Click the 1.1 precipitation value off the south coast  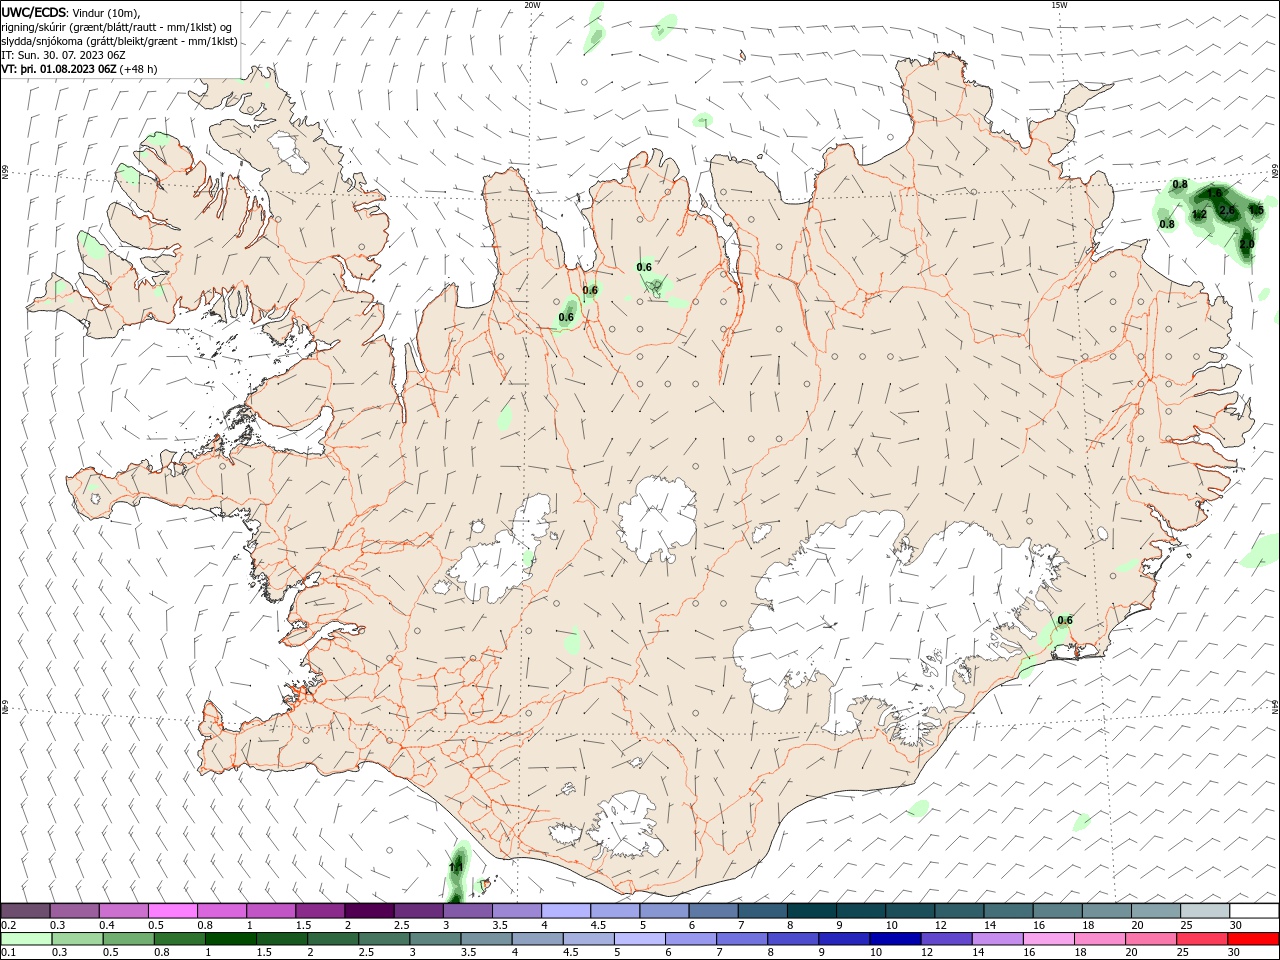456,867
